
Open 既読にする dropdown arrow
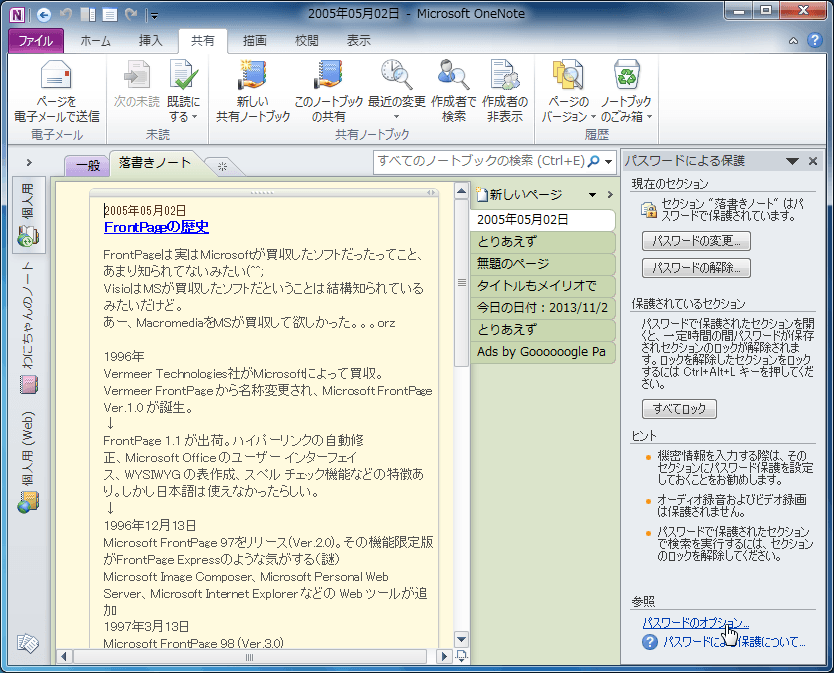click(195, 117)
